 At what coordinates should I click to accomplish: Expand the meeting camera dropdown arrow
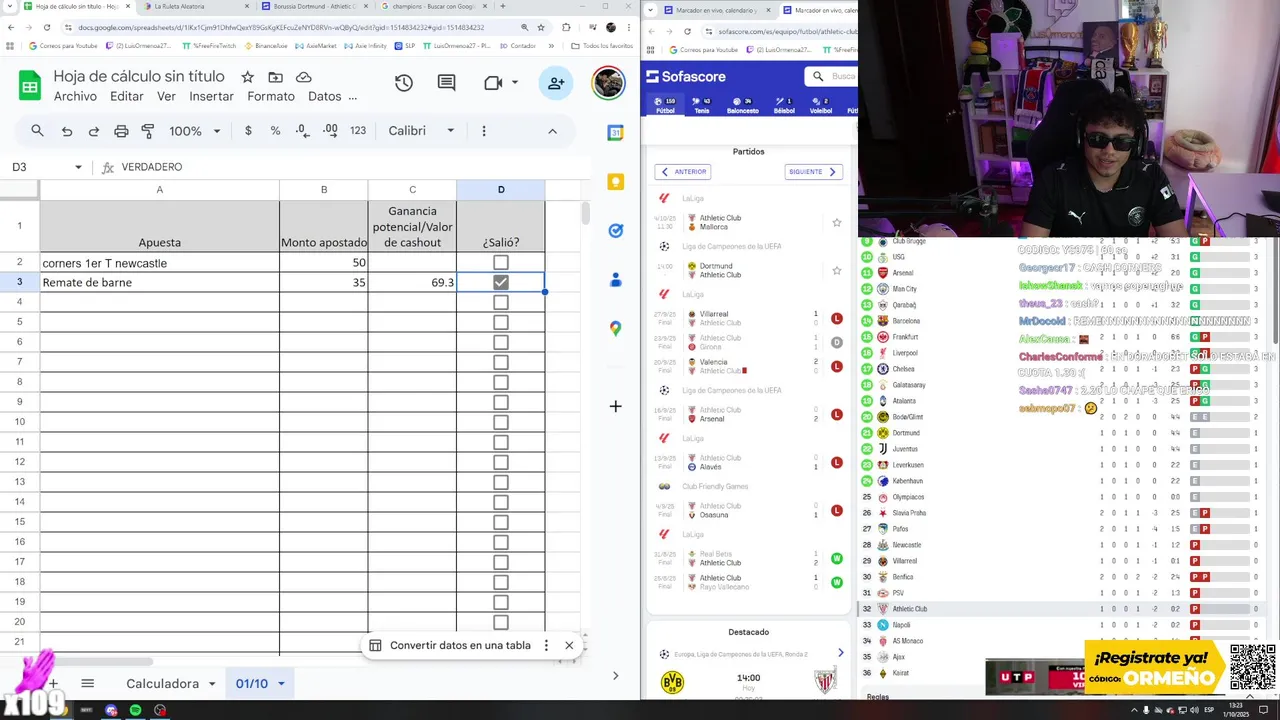[515, 83]
